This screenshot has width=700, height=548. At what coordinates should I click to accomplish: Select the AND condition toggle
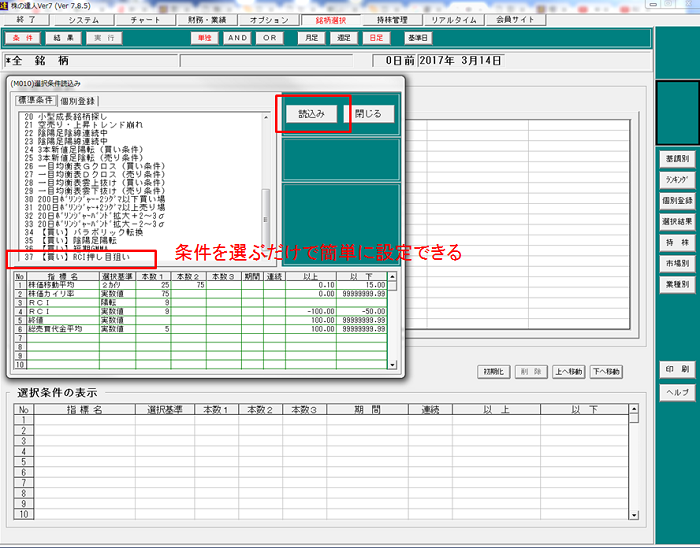(x=237, y=37)
